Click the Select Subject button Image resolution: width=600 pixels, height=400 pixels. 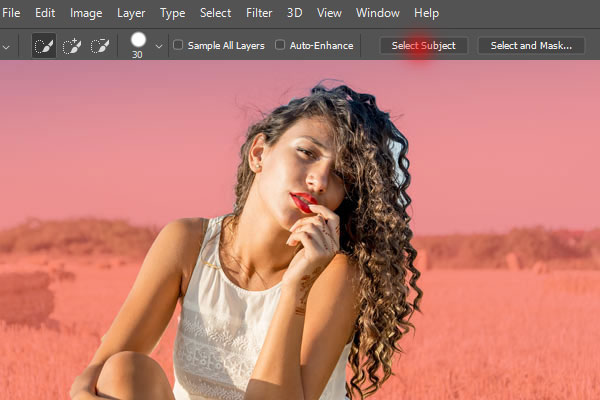(x=424, y=46)
